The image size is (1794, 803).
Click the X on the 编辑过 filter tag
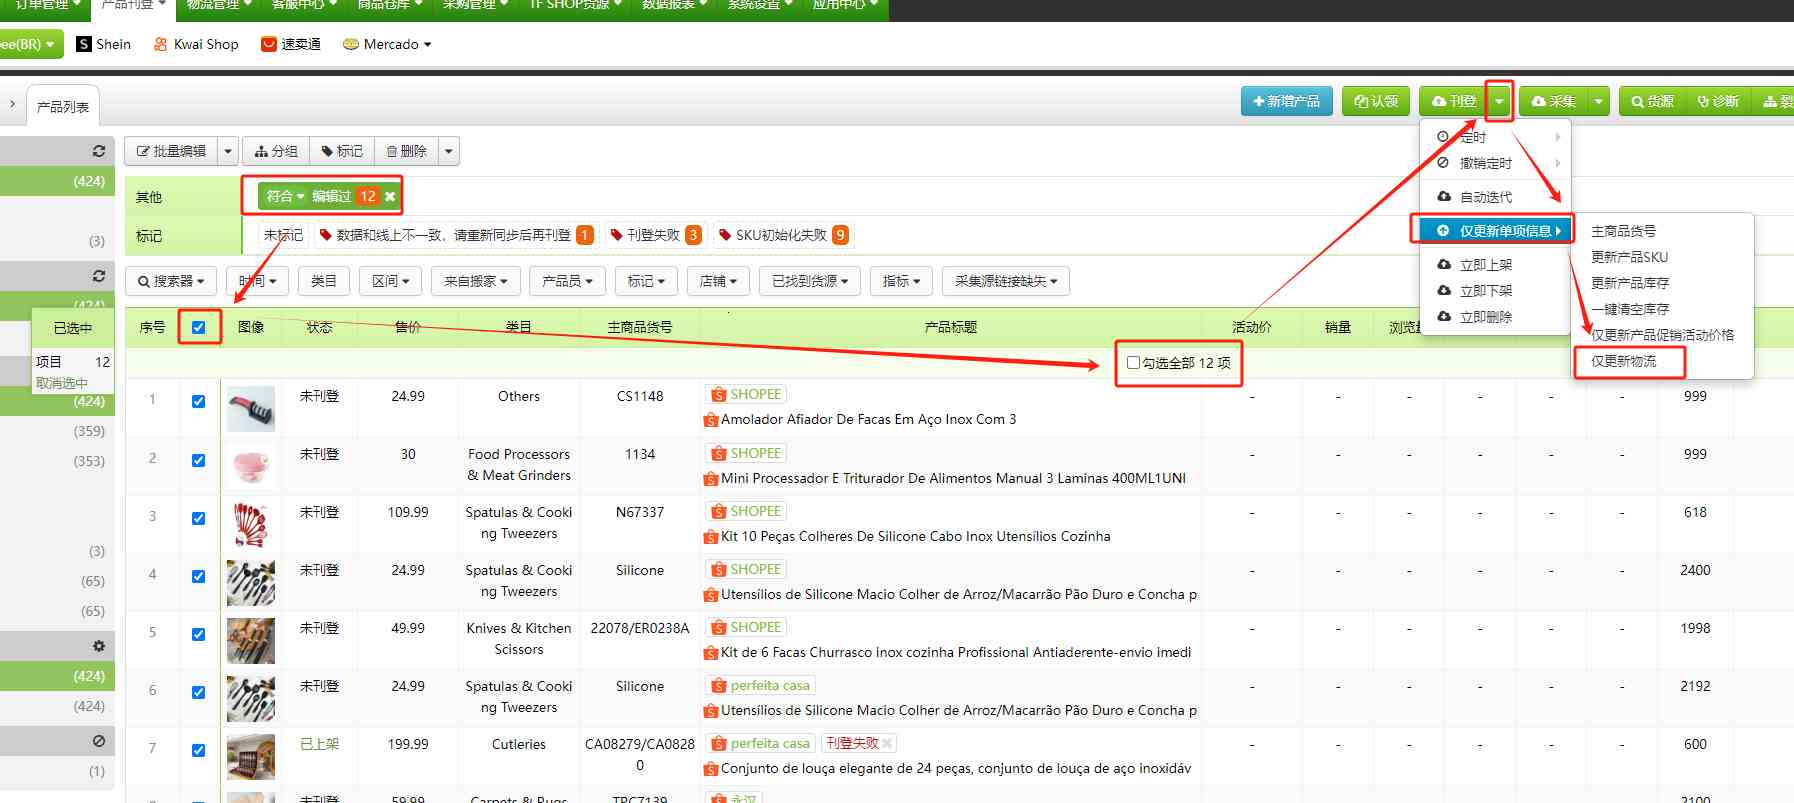pos(390,197)
